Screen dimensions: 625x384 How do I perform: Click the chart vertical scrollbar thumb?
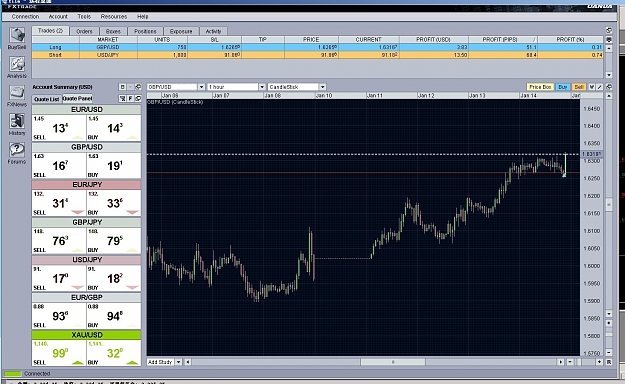609,204
